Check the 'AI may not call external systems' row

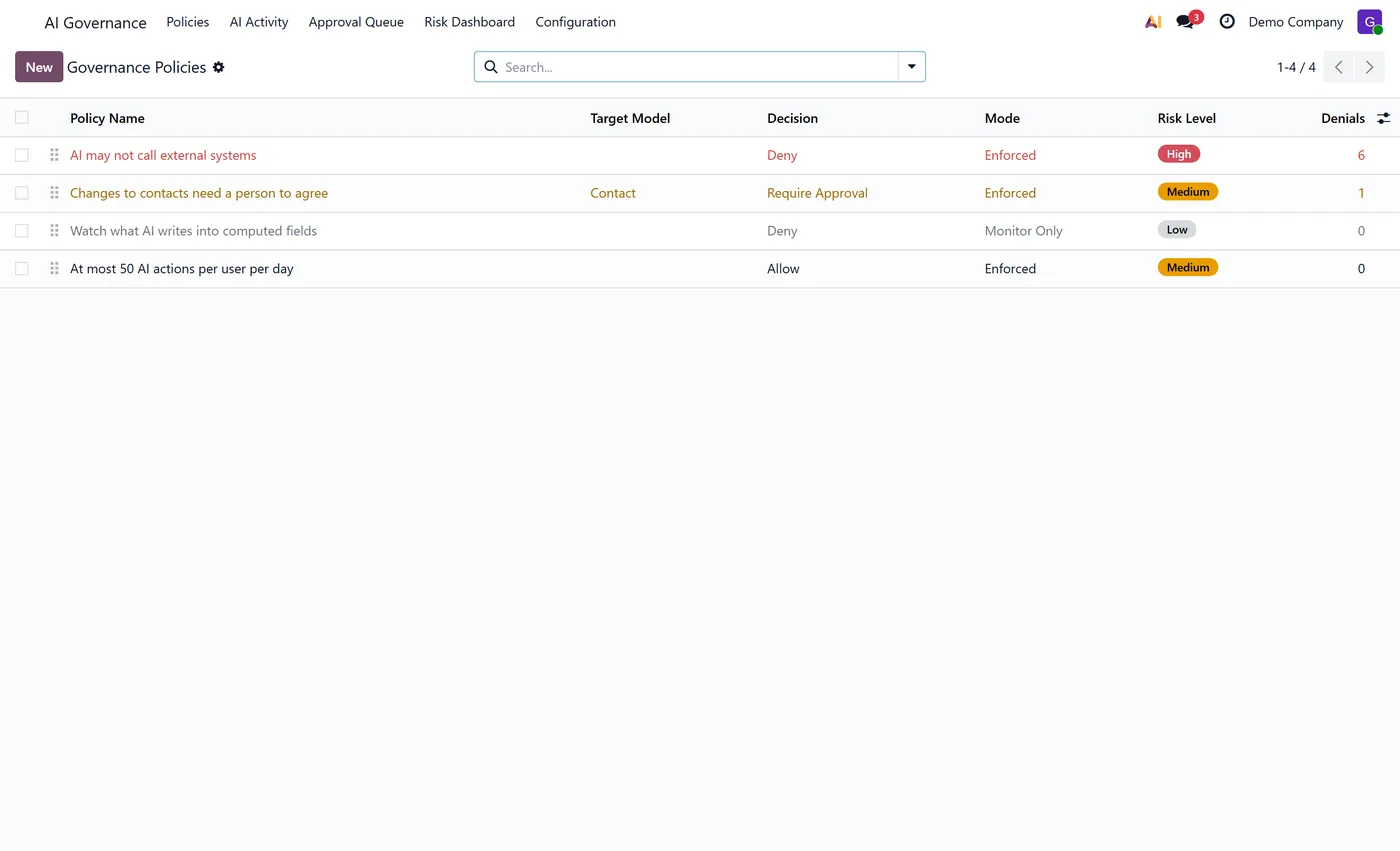pyautogui.click(x=22, y=155)
